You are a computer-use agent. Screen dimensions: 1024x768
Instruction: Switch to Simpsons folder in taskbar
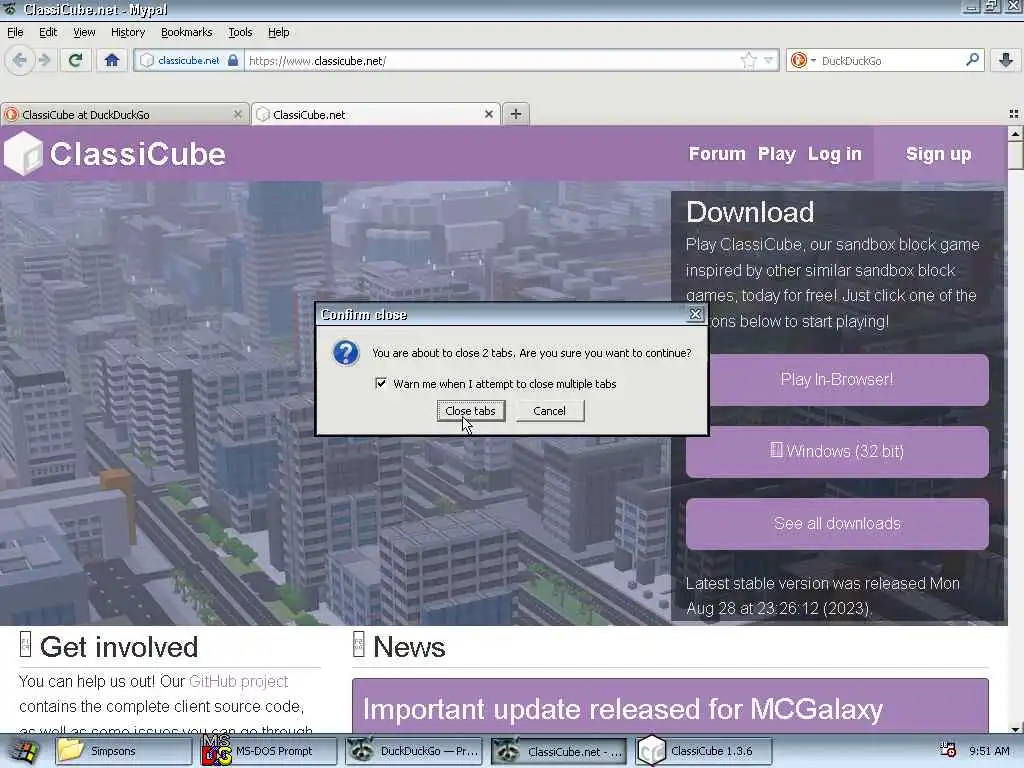click(123, 751)
